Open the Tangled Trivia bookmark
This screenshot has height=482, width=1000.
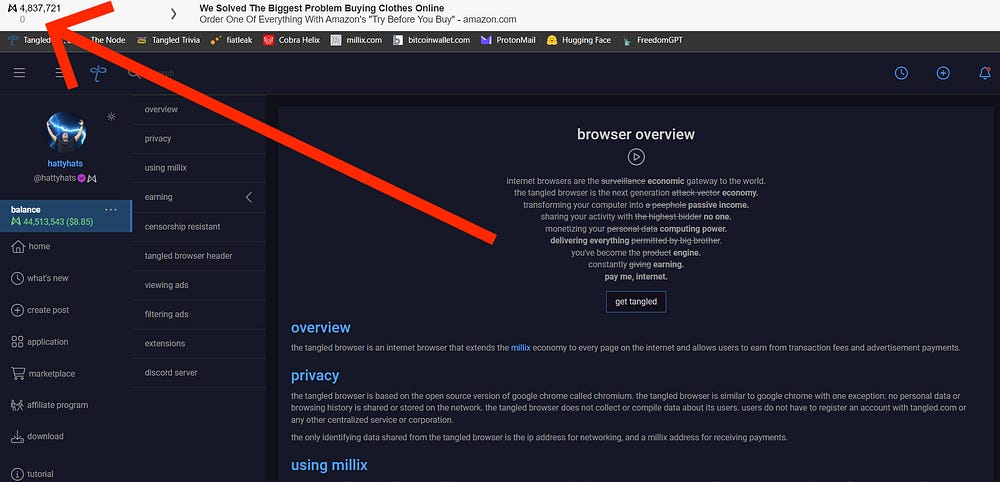[x=168, y=40]
